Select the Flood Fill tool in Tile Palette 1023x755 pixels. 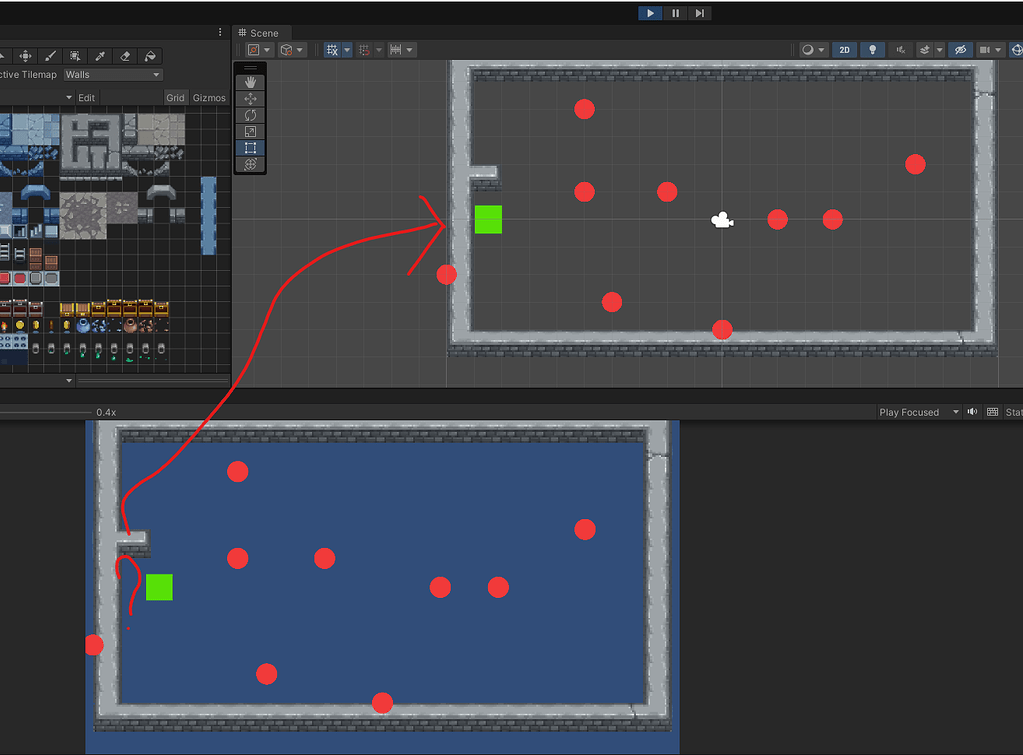coord(152,56)
